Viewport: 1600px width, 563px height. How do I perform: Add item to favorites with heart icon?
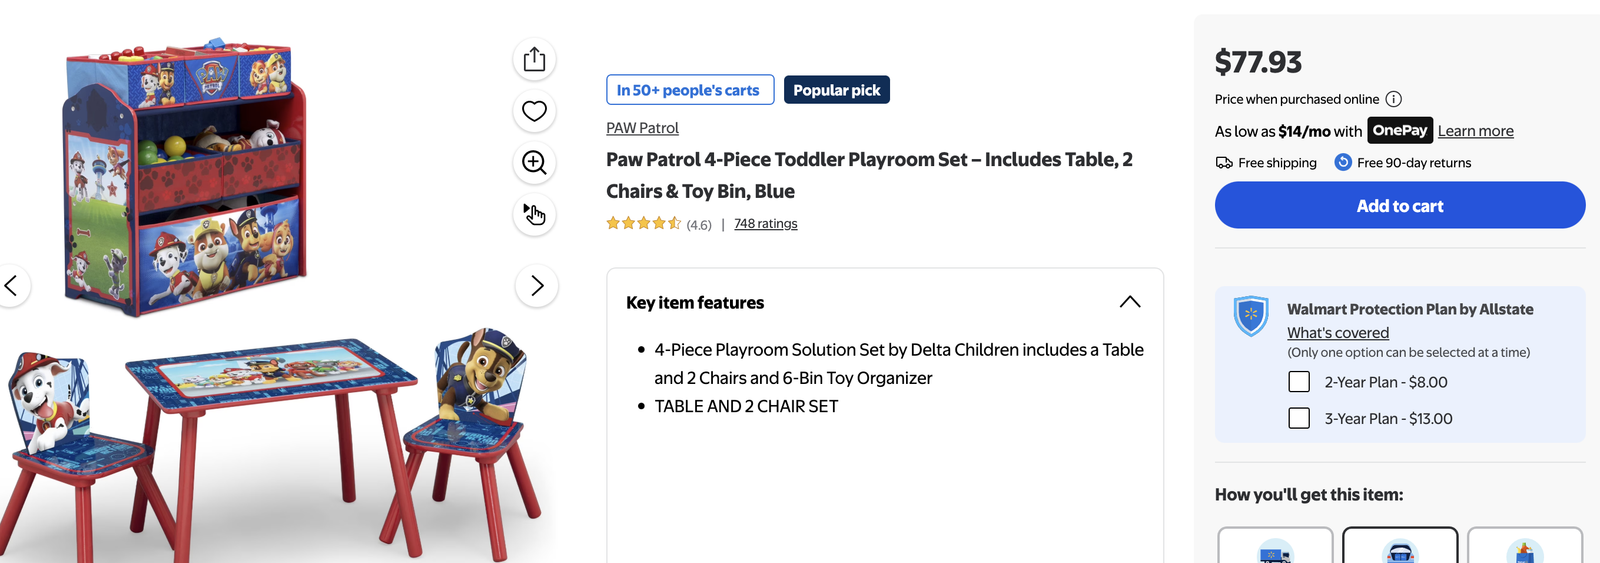coord(535,111)
